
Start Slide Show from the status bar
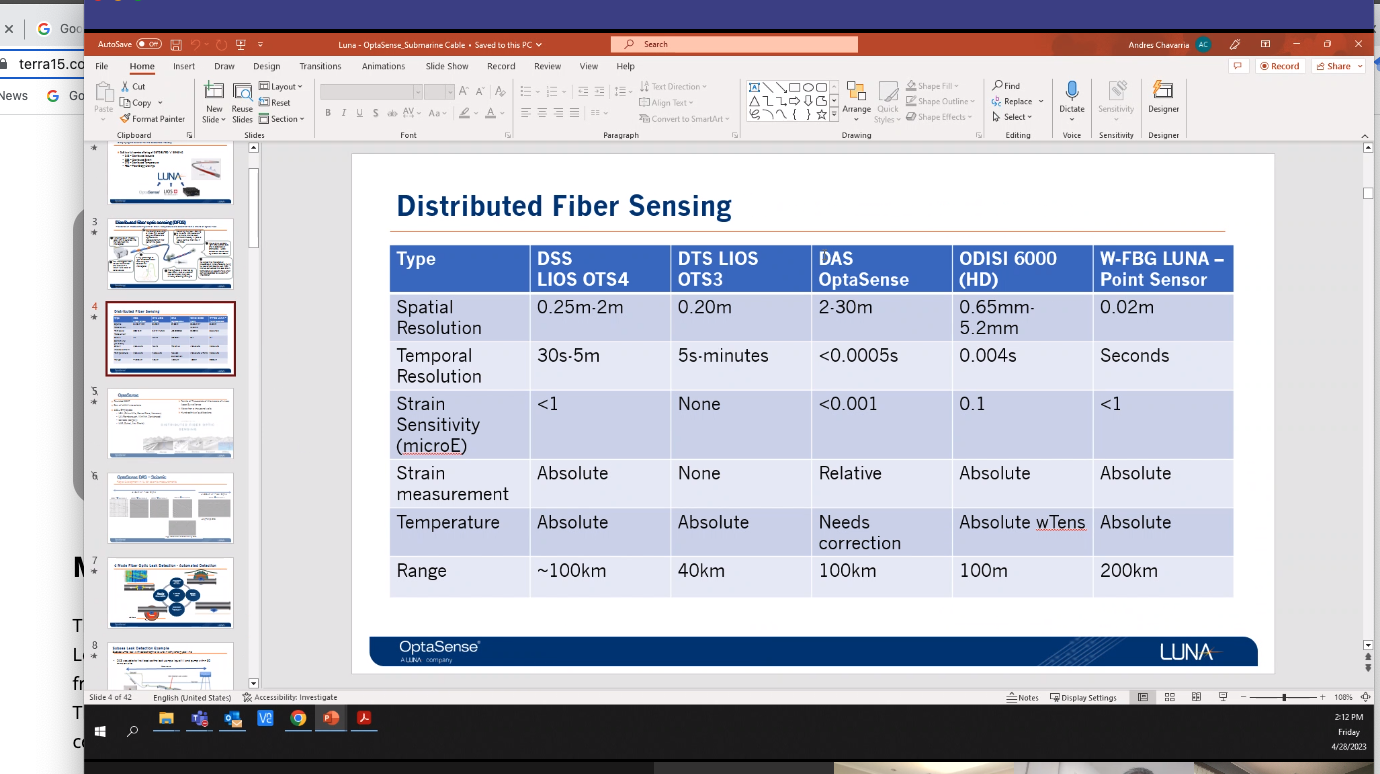click(x=1224, y=697)
